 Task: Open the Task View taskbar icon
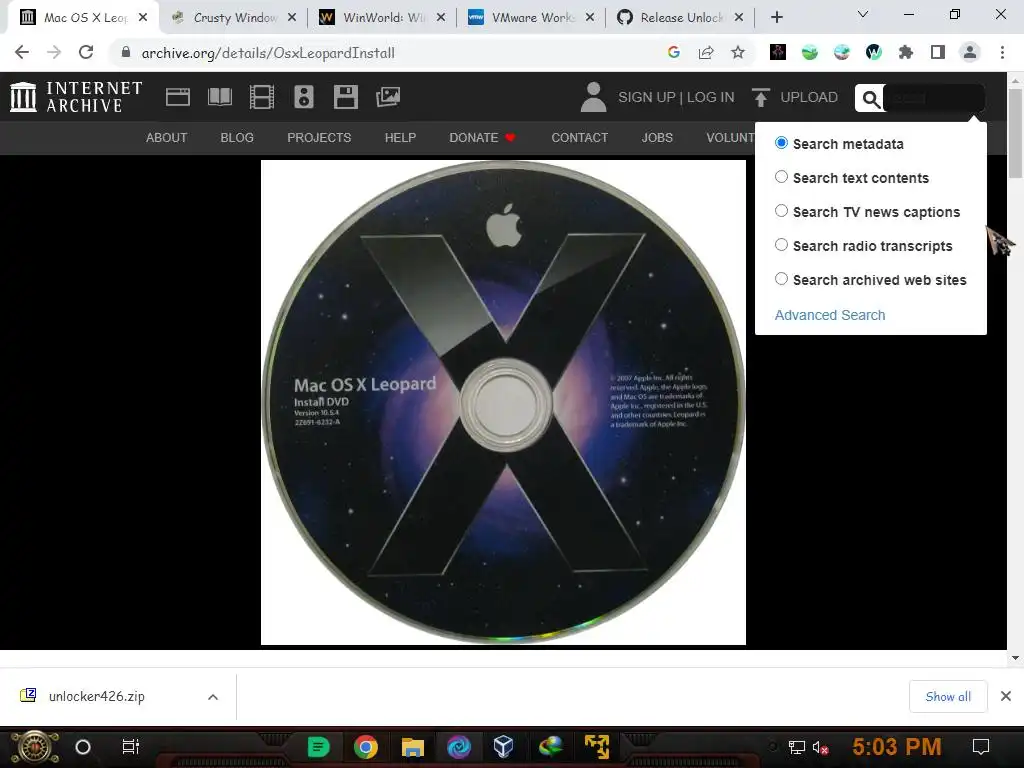click(x=131, y=746)
